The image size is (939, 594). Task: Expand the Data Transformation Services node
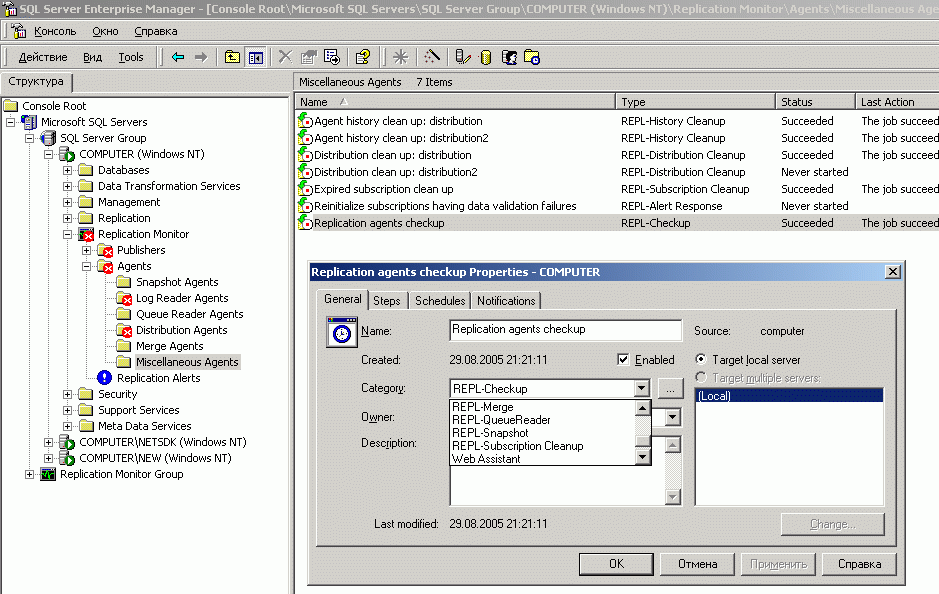pos(68,186)
